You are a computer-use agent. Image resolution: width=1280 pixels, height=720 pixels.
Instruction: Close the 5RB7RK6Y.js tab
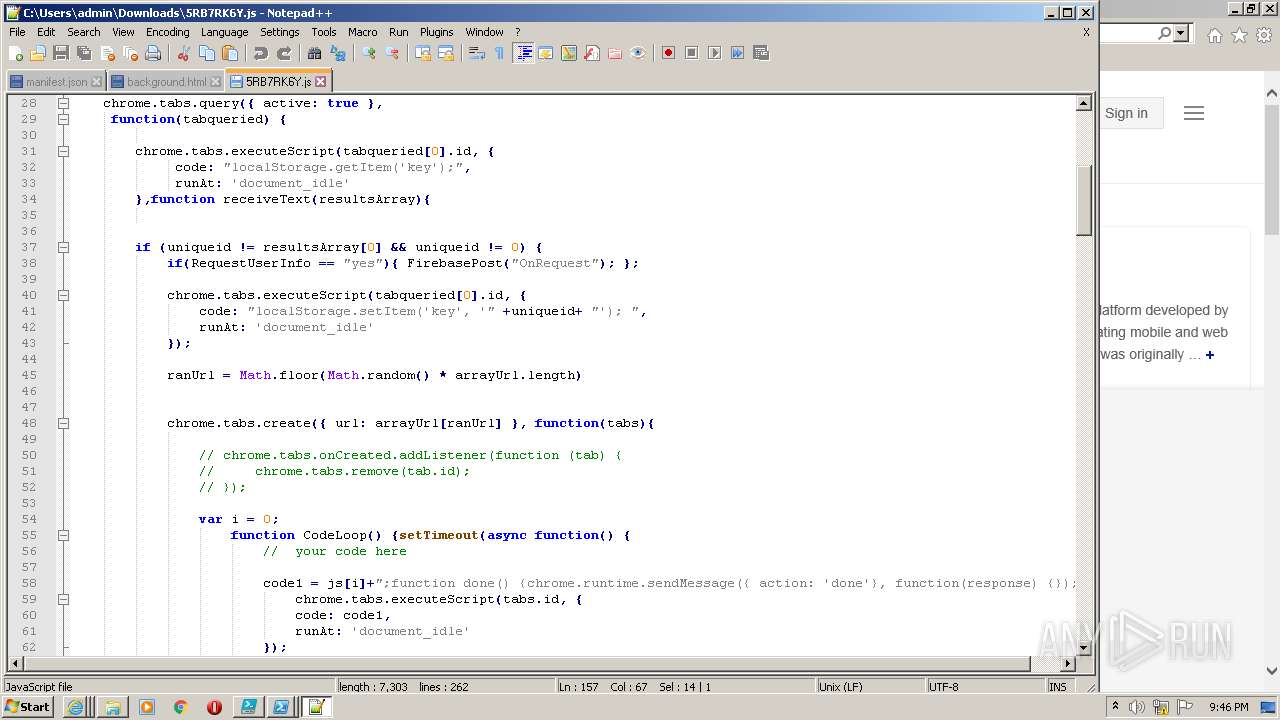(x=320, y=82)
